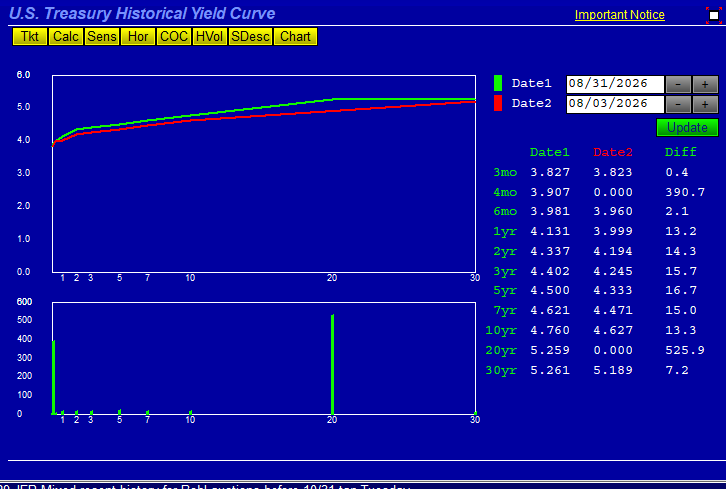Click the green Date1 legend swatch
Screen dimensions: 726x489
coord(498,83)
